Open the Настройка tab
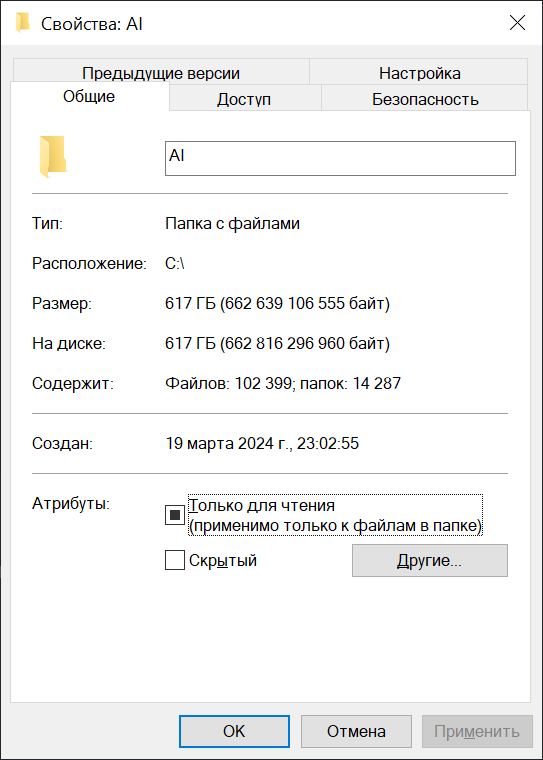The height and width of the screenshot is (760, 543). pos(419,73)
